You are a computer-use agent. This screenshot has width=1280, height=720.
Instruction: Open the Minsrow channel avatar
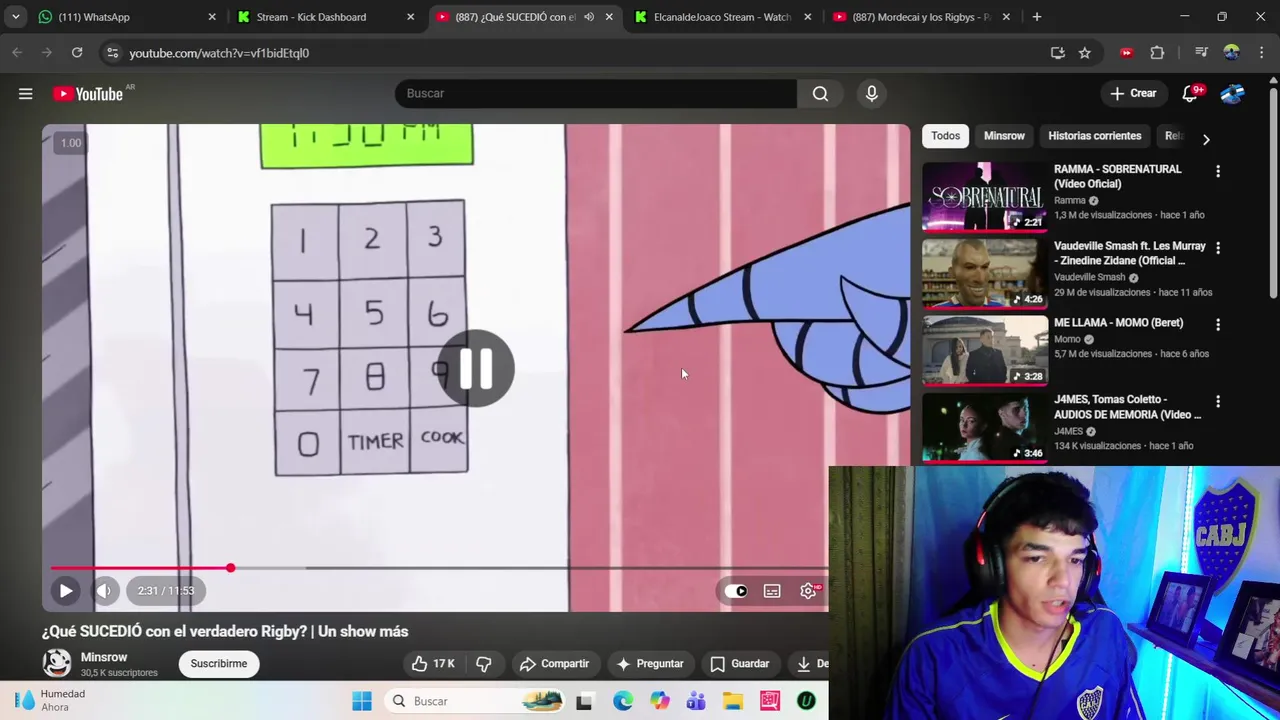(57, 663)
